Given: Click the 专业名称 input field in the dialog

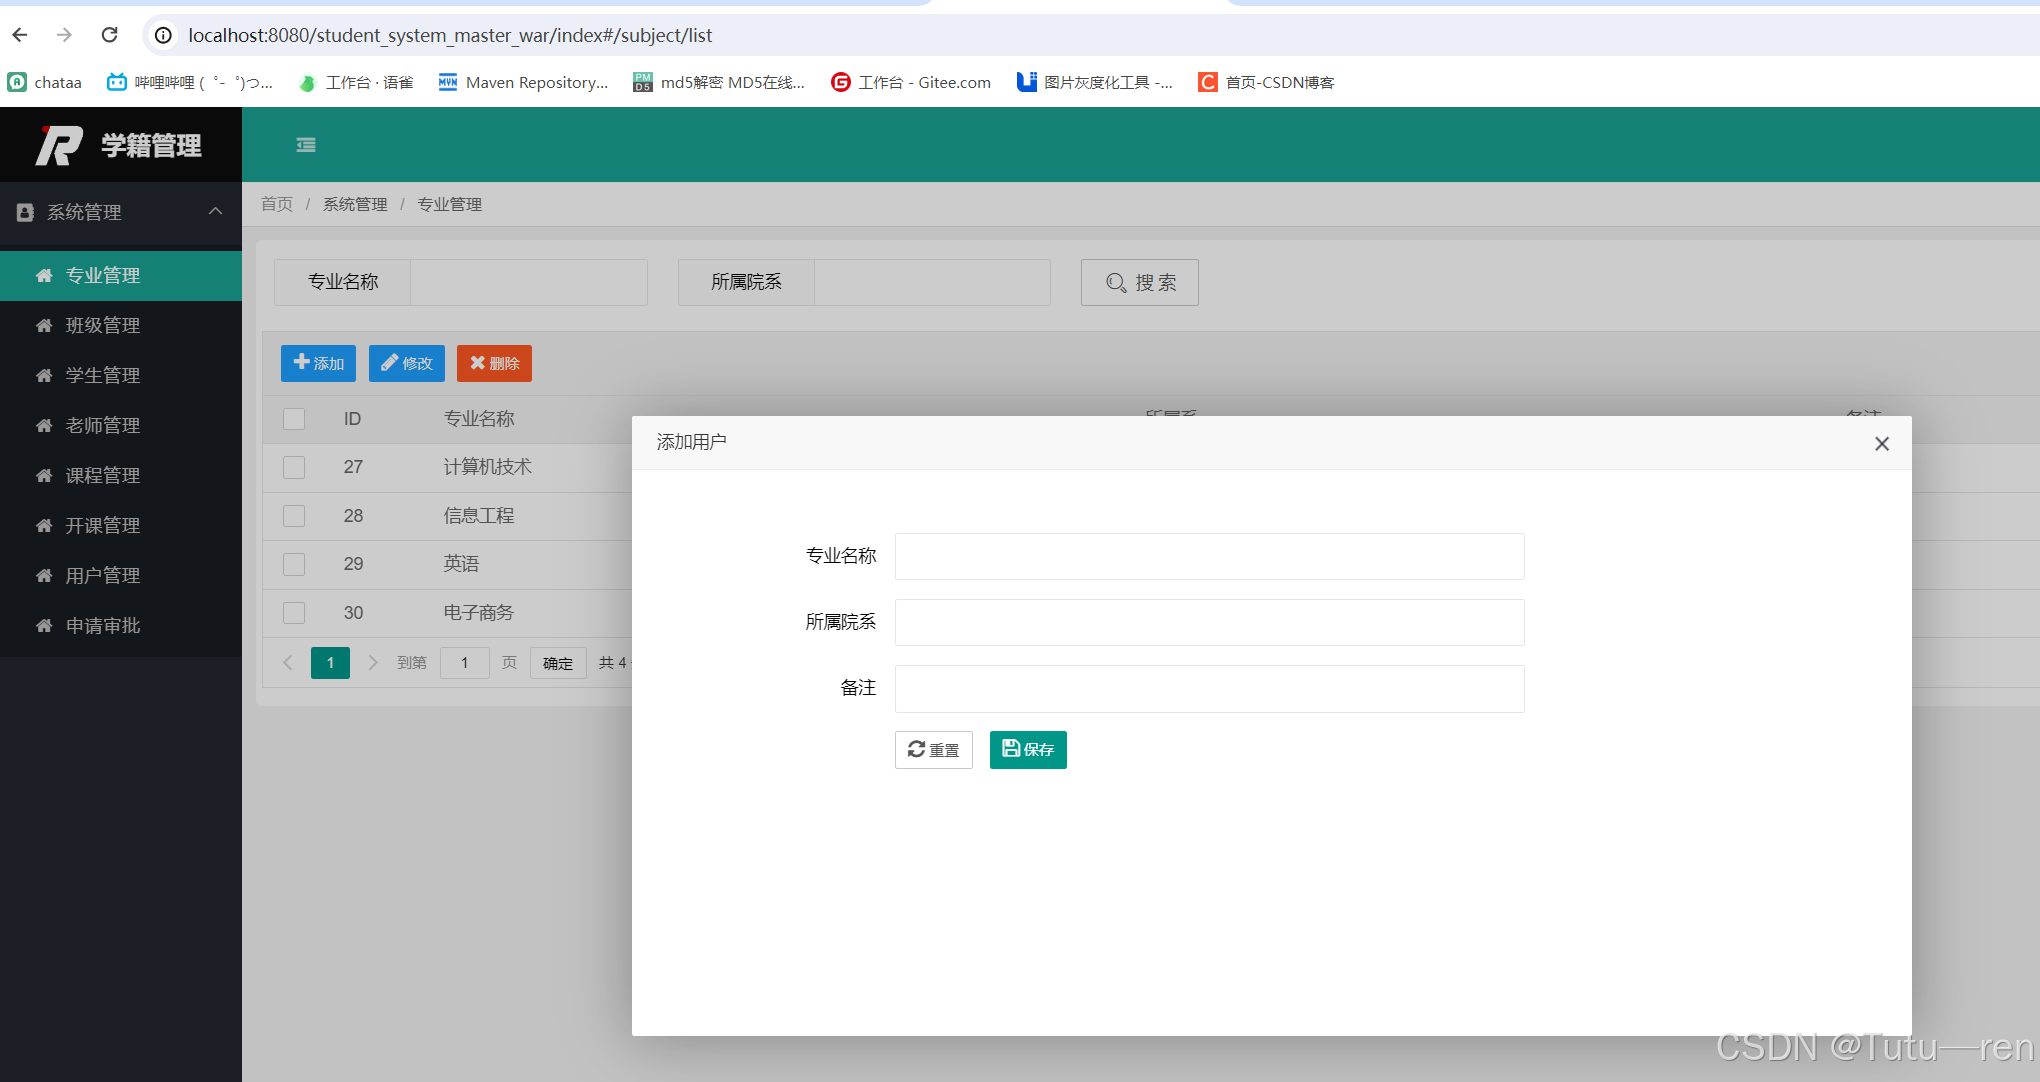Looking at the screenshot, I should (x=1208, y=557).
